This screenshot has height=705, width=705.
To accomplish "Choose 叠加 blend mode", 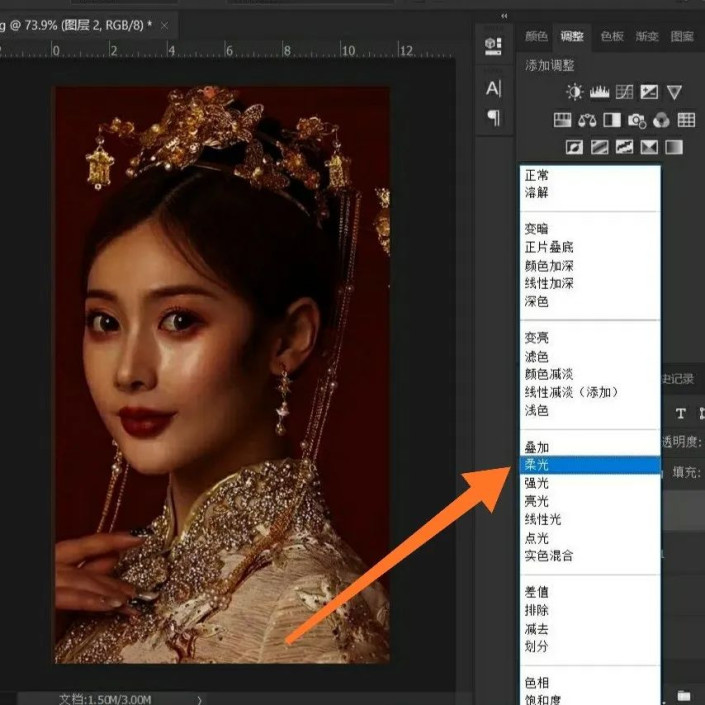I will click(590, 447).
